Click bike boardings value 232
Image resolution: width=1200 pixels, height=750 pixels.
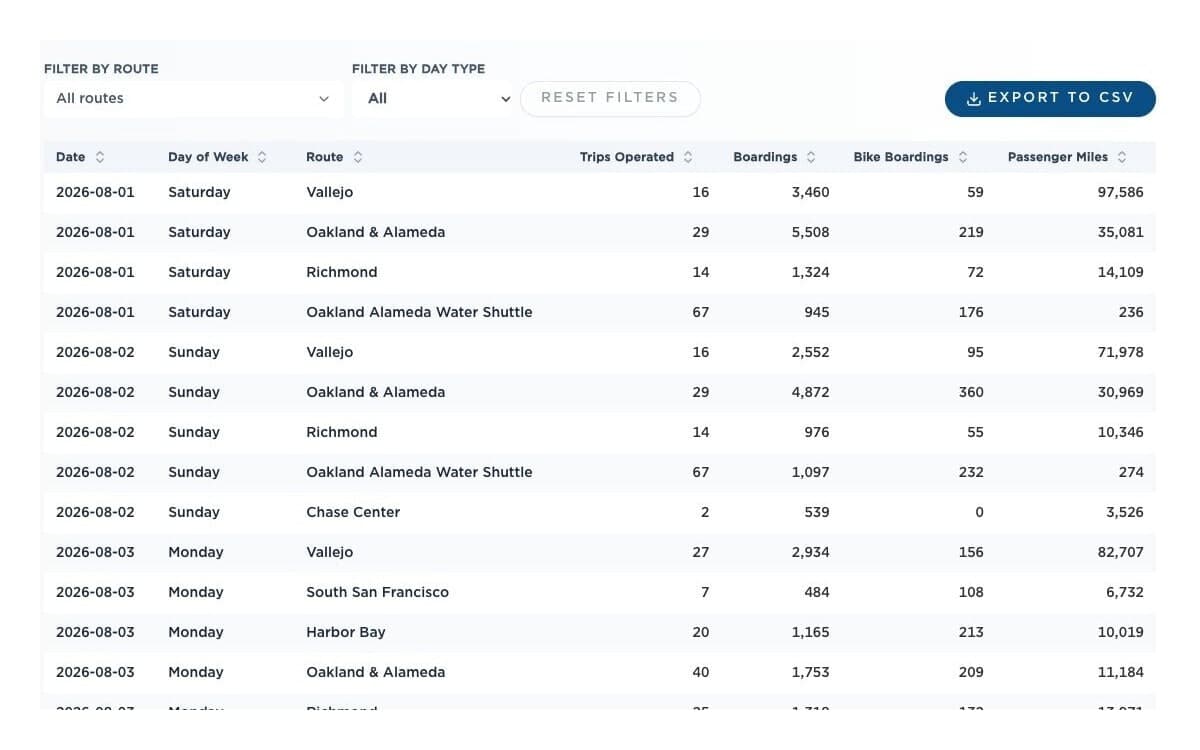(971, 472)
